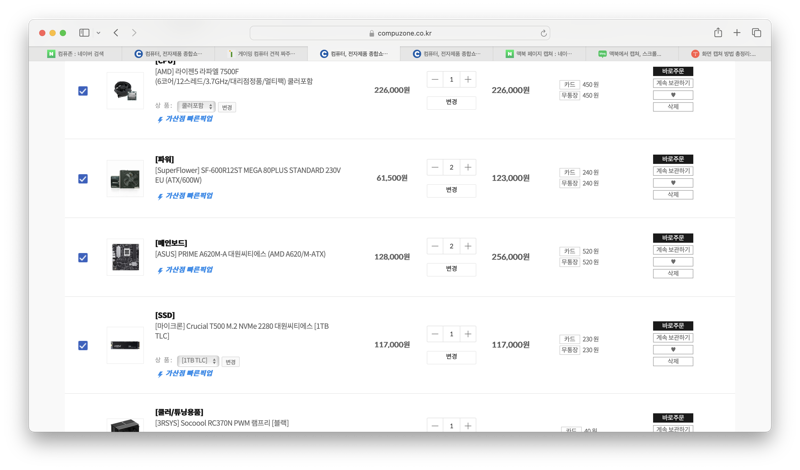This screenshot has height=470, width=800.
Task: Click the motherboard quantity field showing 2
Action: tap(451, 246)
